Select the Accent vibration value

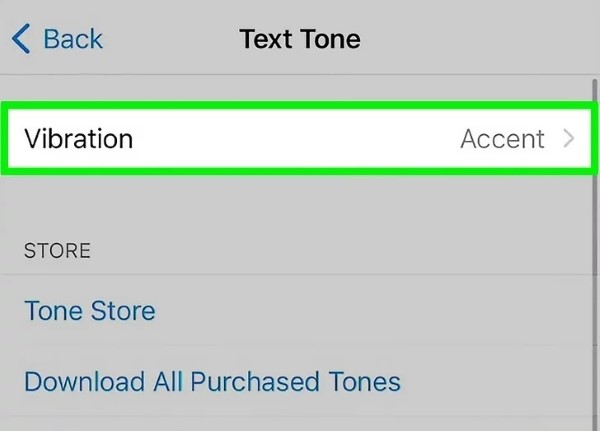tap(502, 138)
